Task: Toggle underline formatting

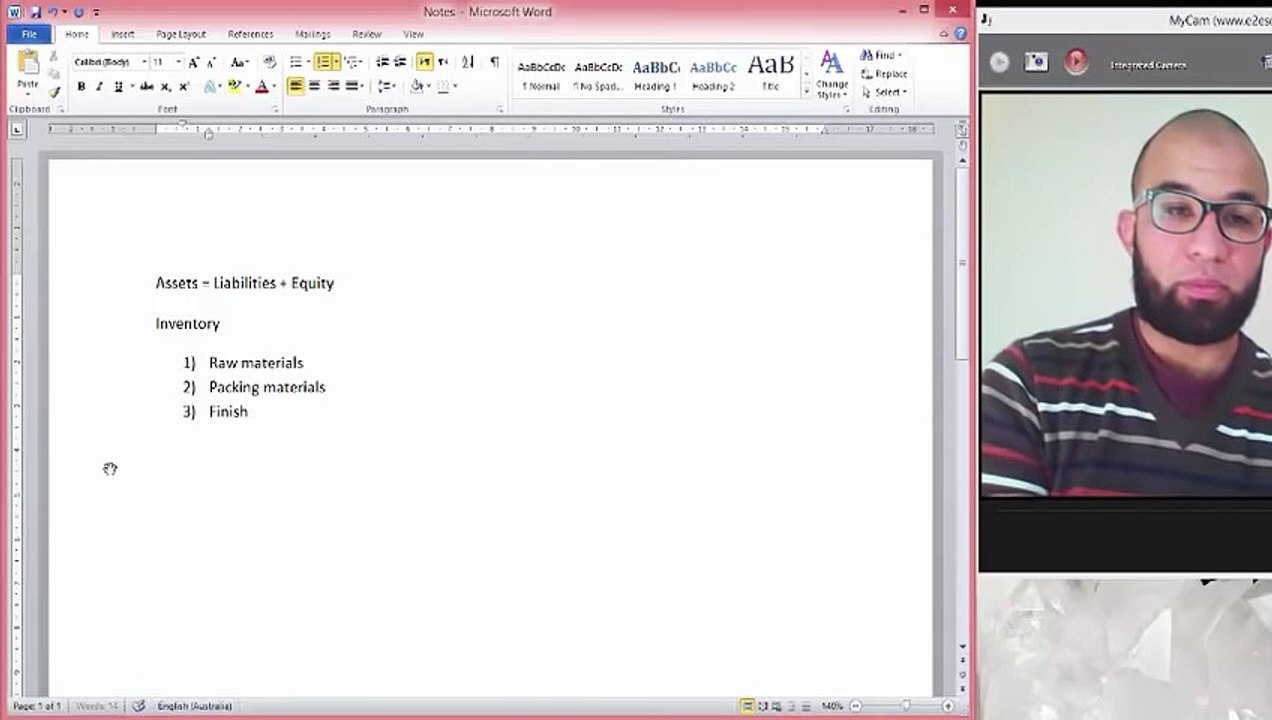Action: pos(118,87)
